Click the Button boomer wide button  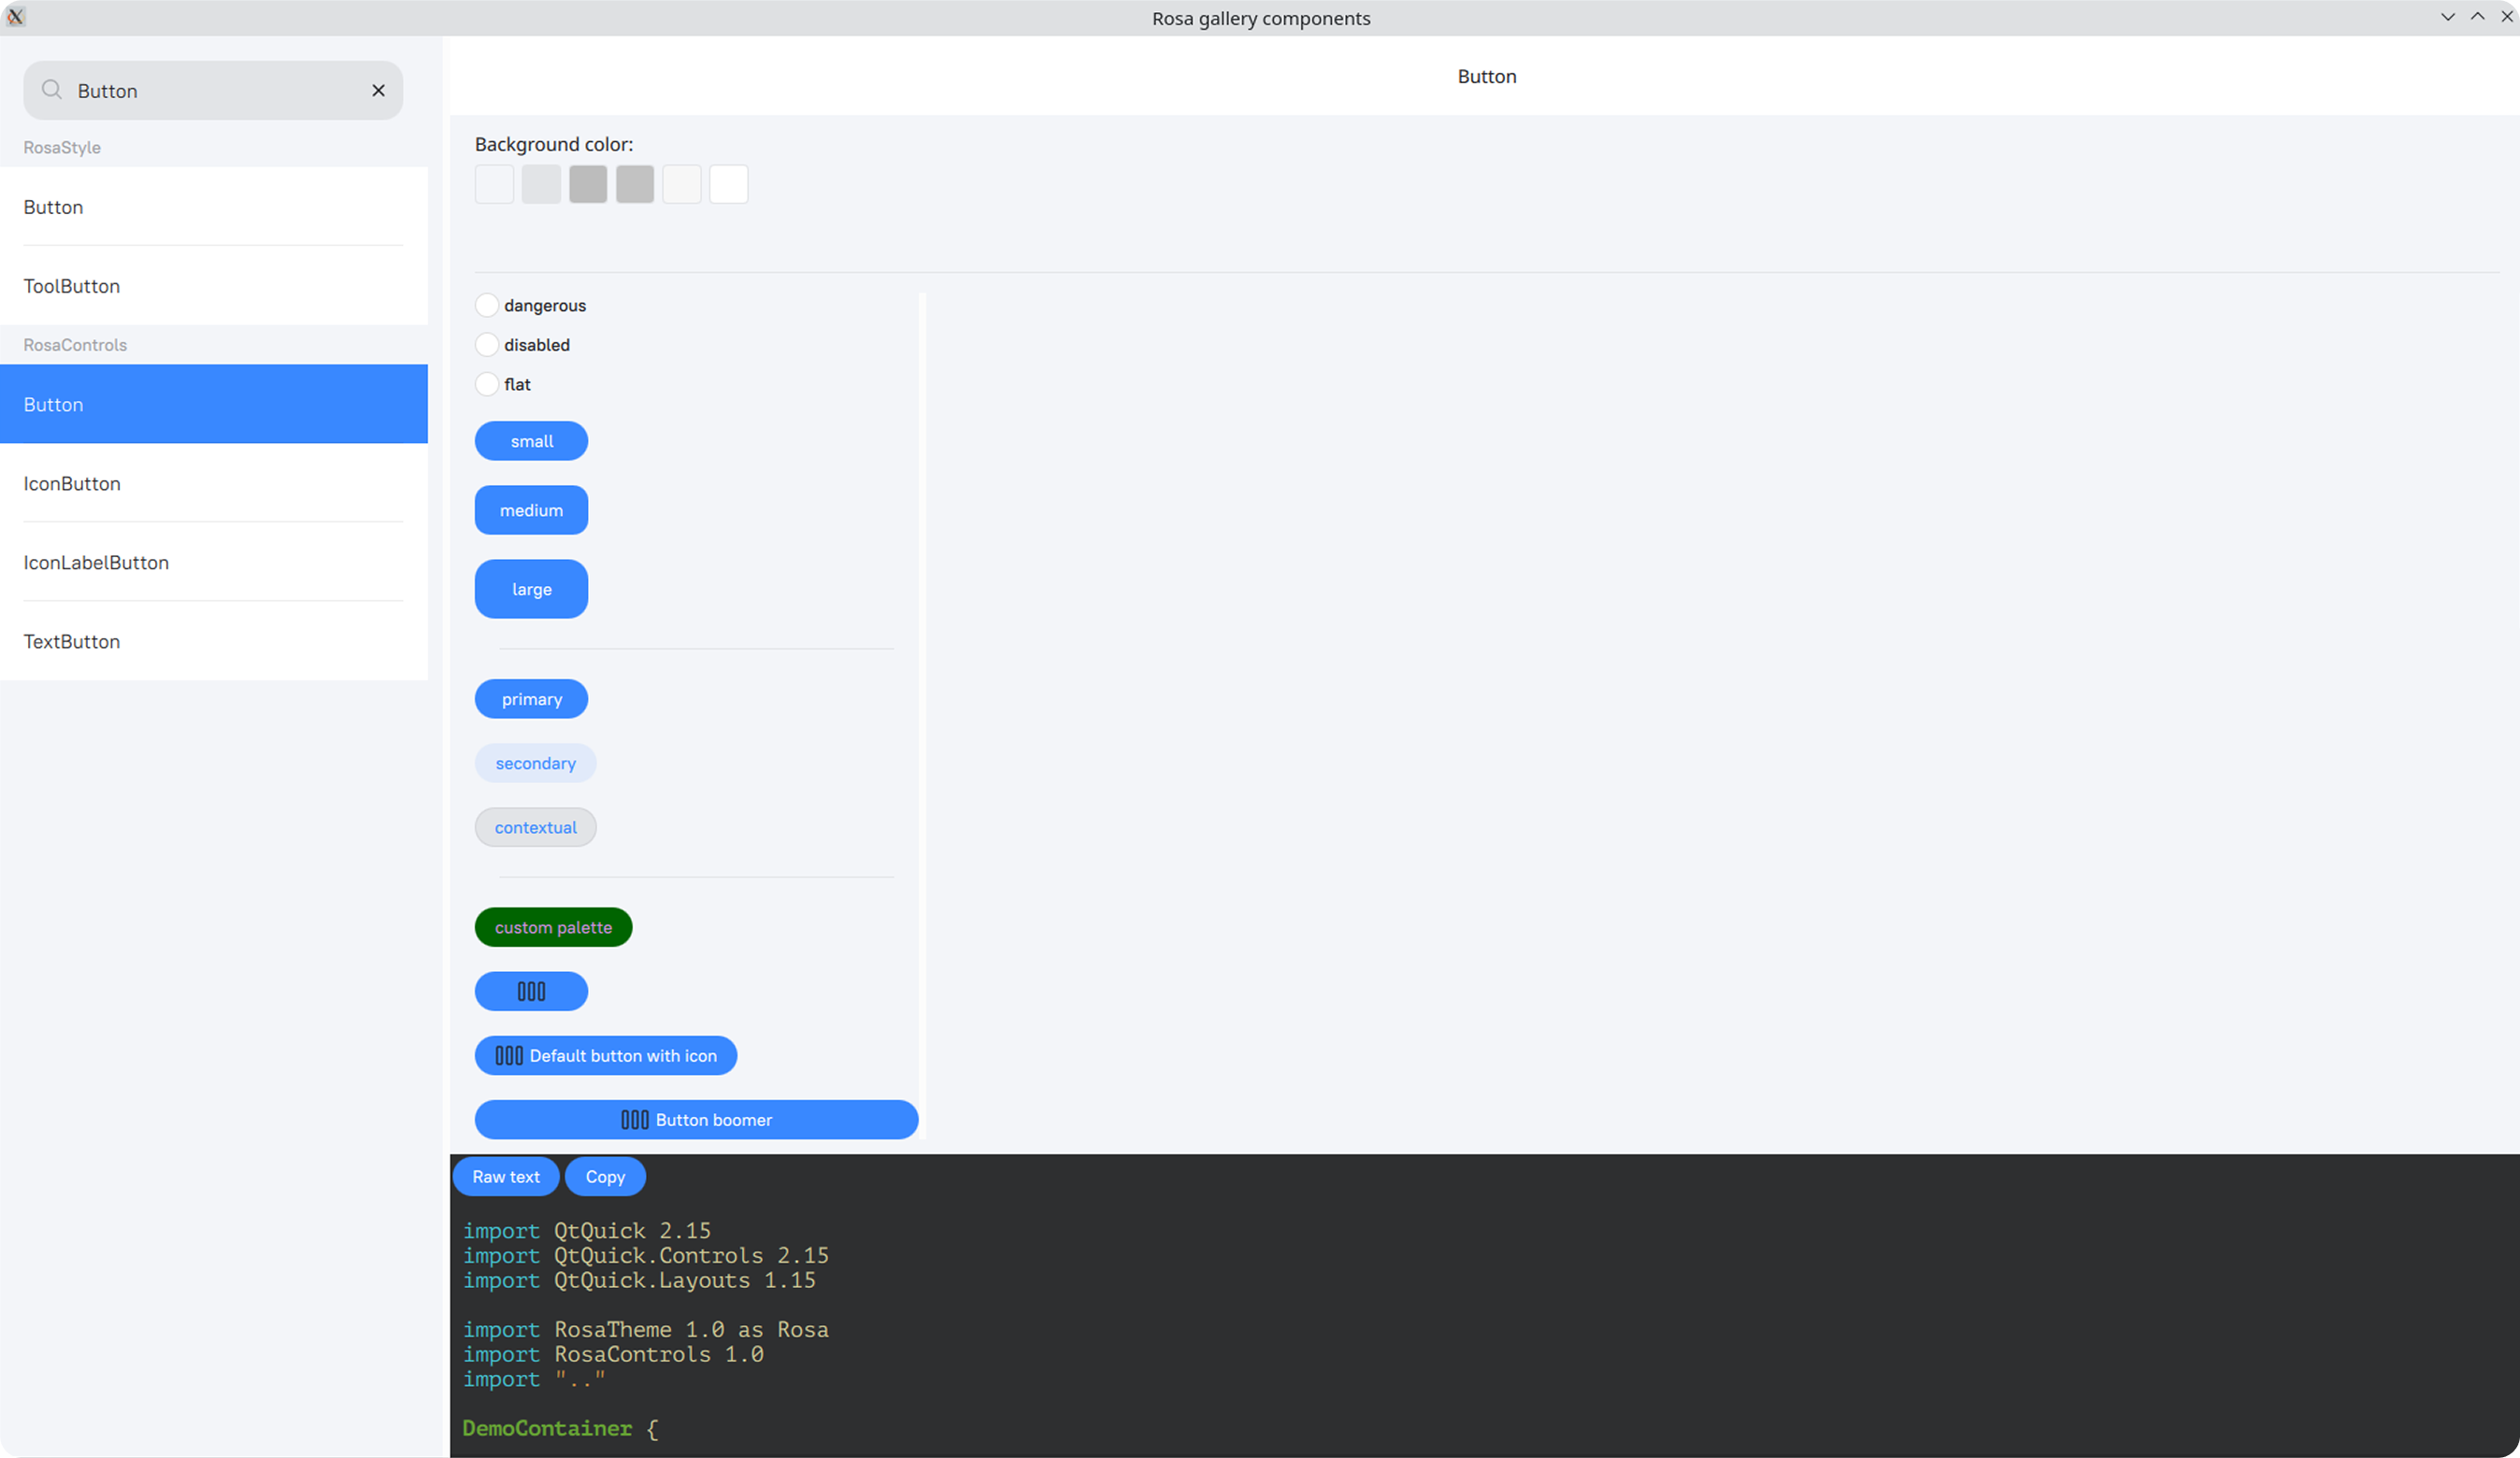pos(696,1119)
